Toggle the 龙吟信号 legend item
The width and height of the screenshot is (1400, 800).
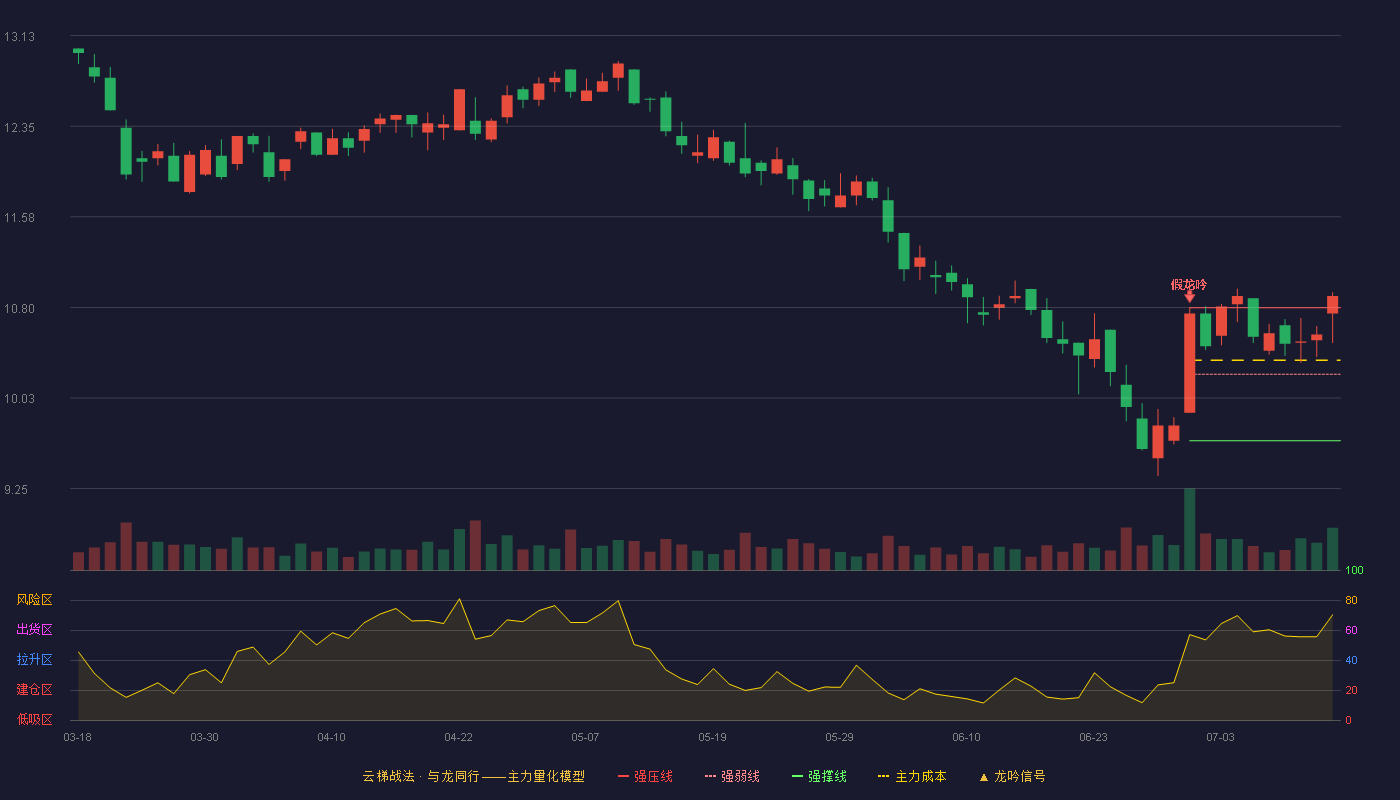tap(1011, 776)
